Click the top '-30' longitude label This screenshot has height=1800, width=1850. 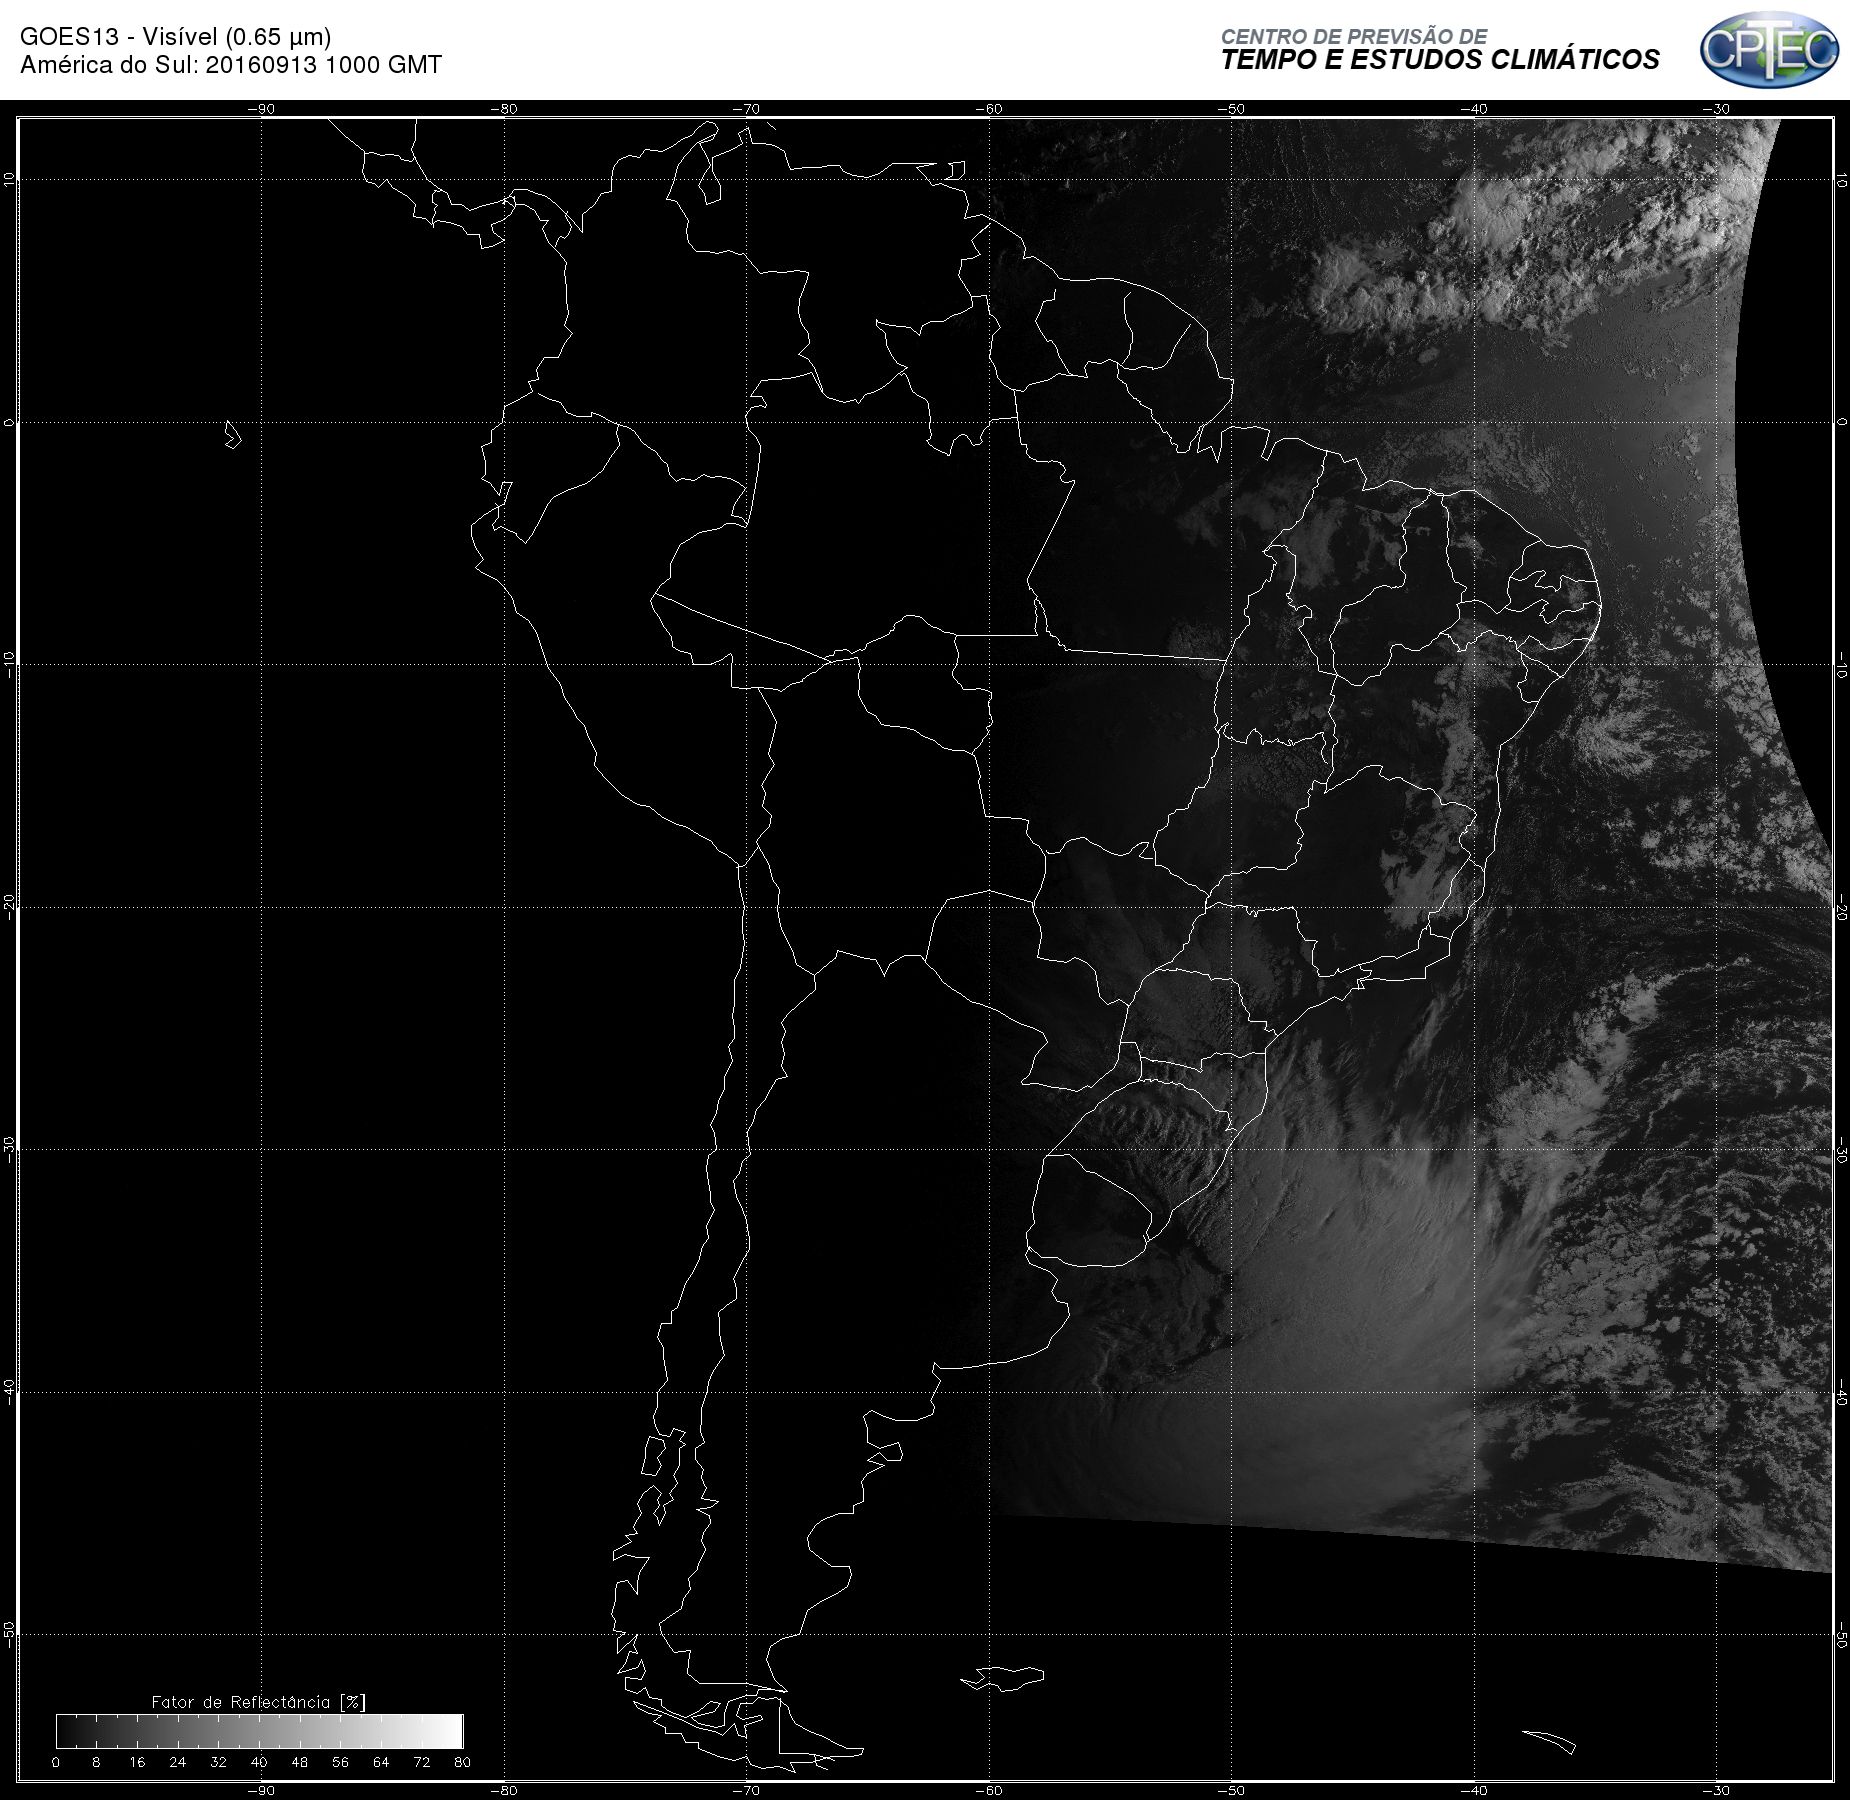(1716, 109)
